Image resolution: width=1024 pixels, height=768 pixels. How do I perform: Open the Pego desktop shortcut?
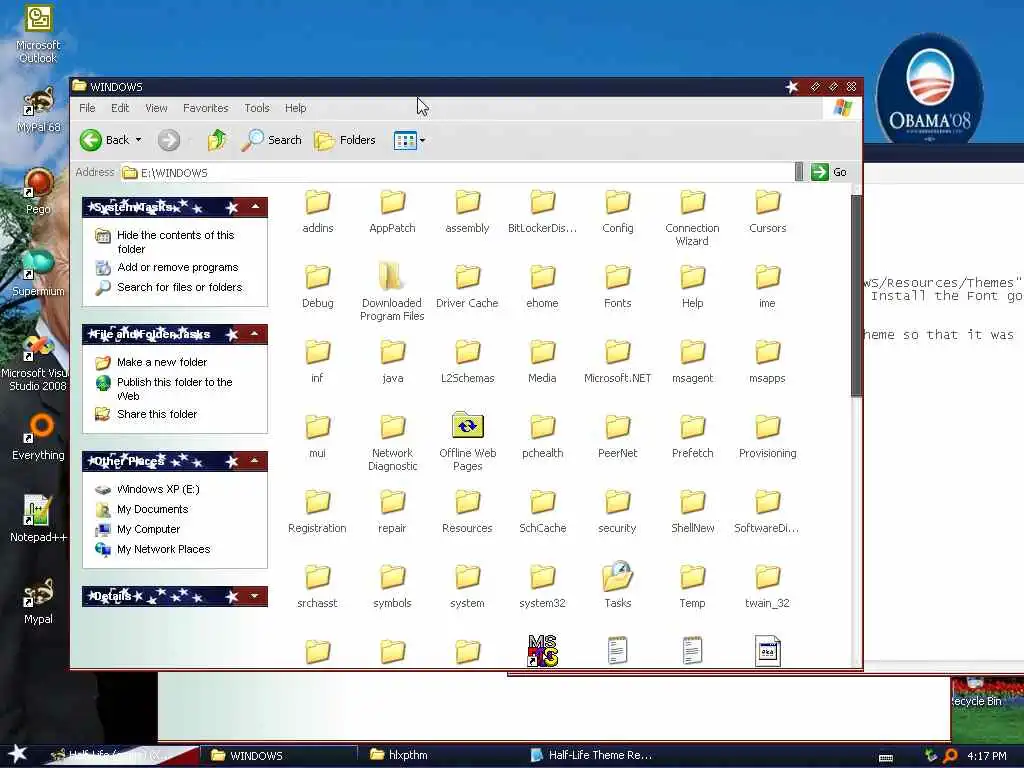point(38,191)
